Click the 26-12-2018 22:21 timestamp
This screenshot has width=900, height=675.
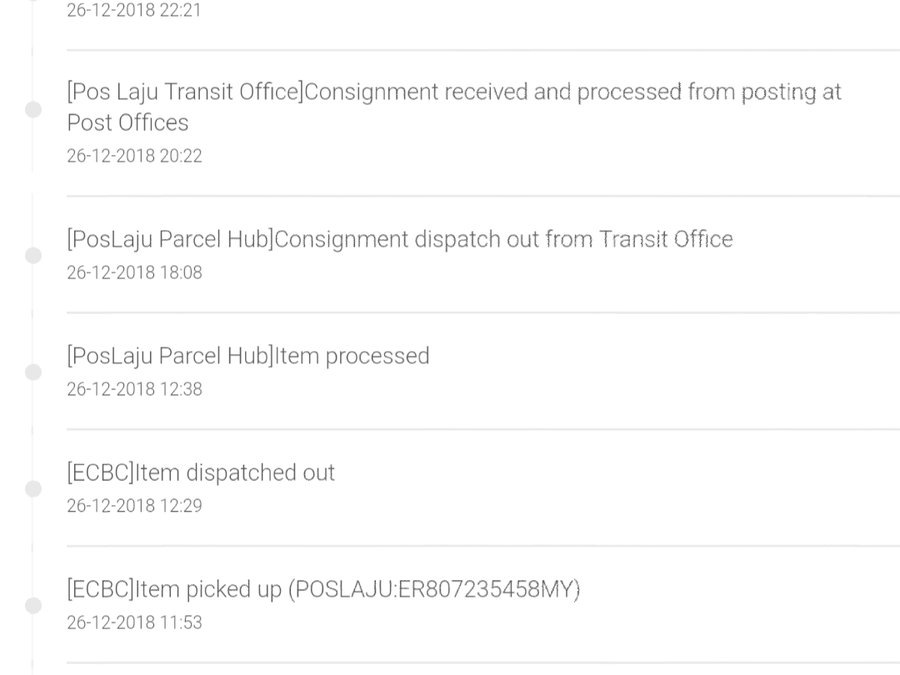tap(134, 12)
